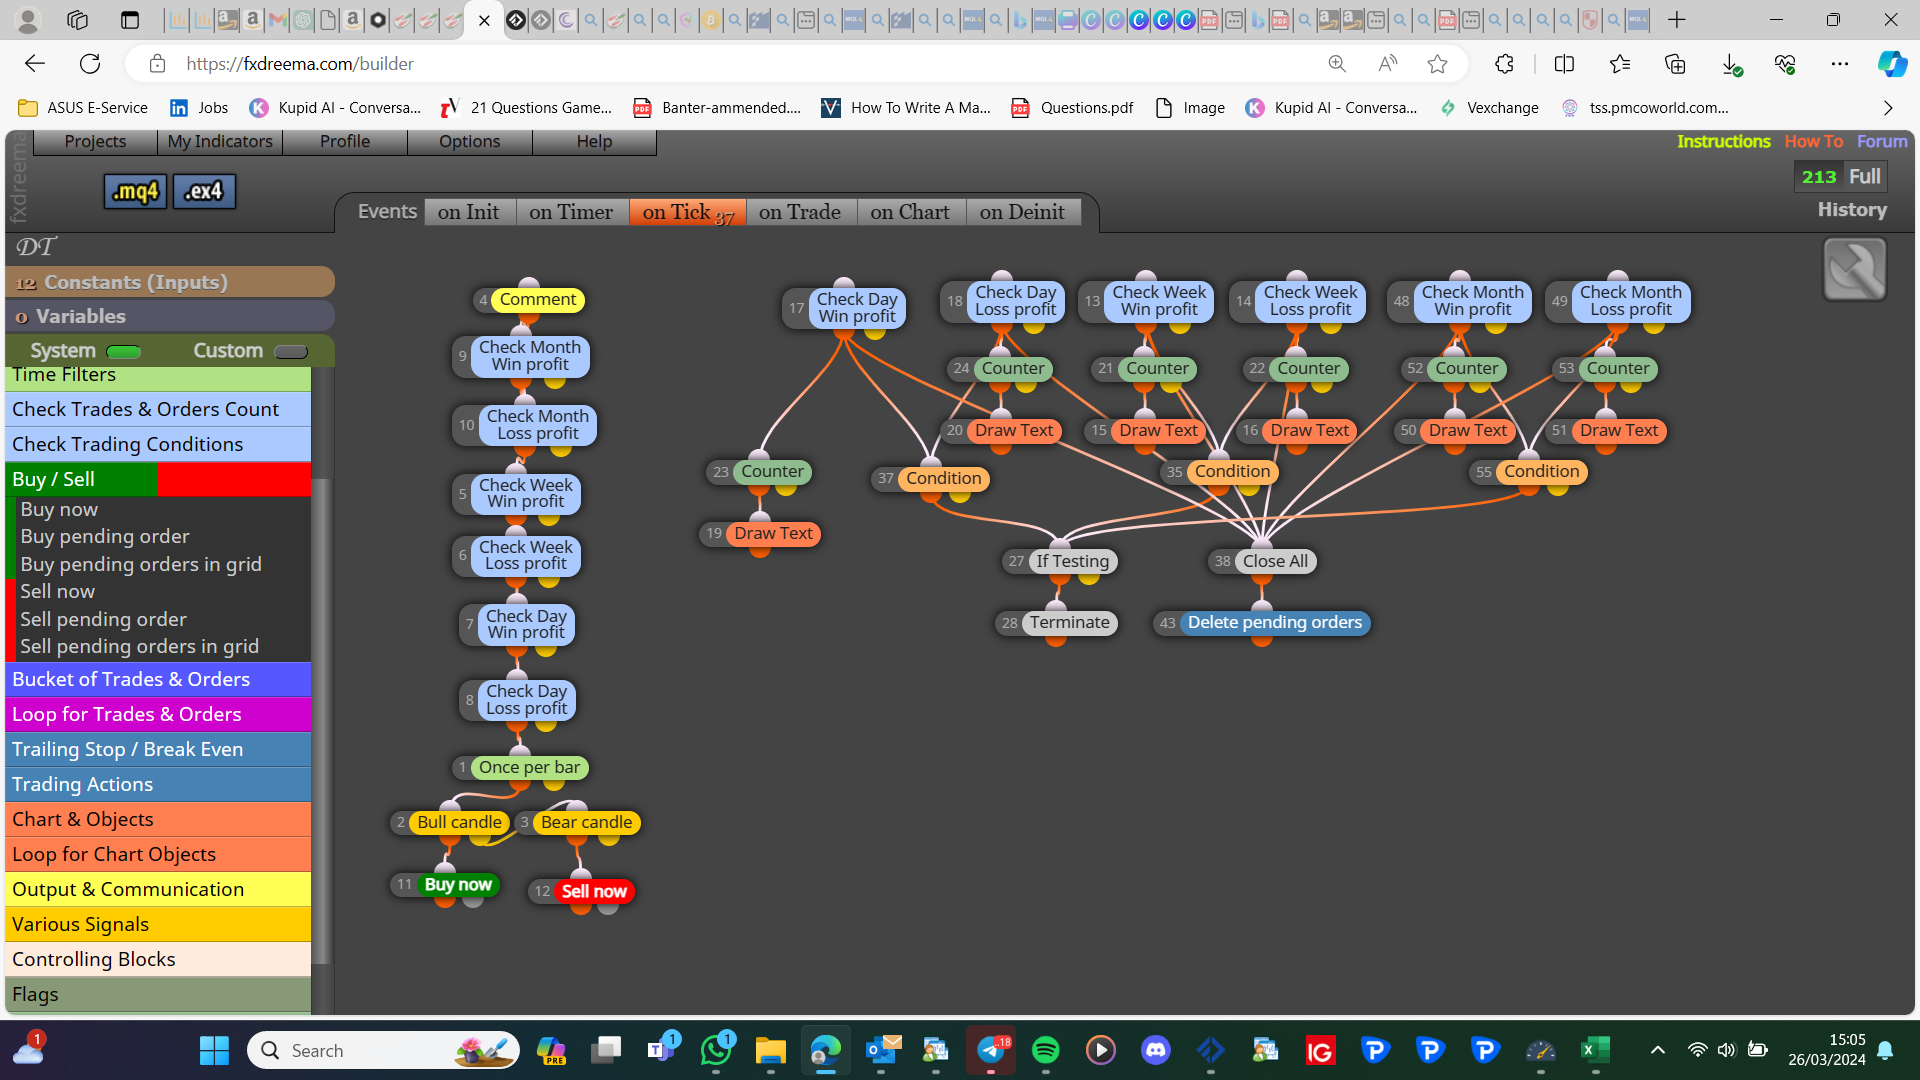Switch to the on Timer event tab
The width and height of the screenshot is (1920, 1080).
click(x=571, y=212)
